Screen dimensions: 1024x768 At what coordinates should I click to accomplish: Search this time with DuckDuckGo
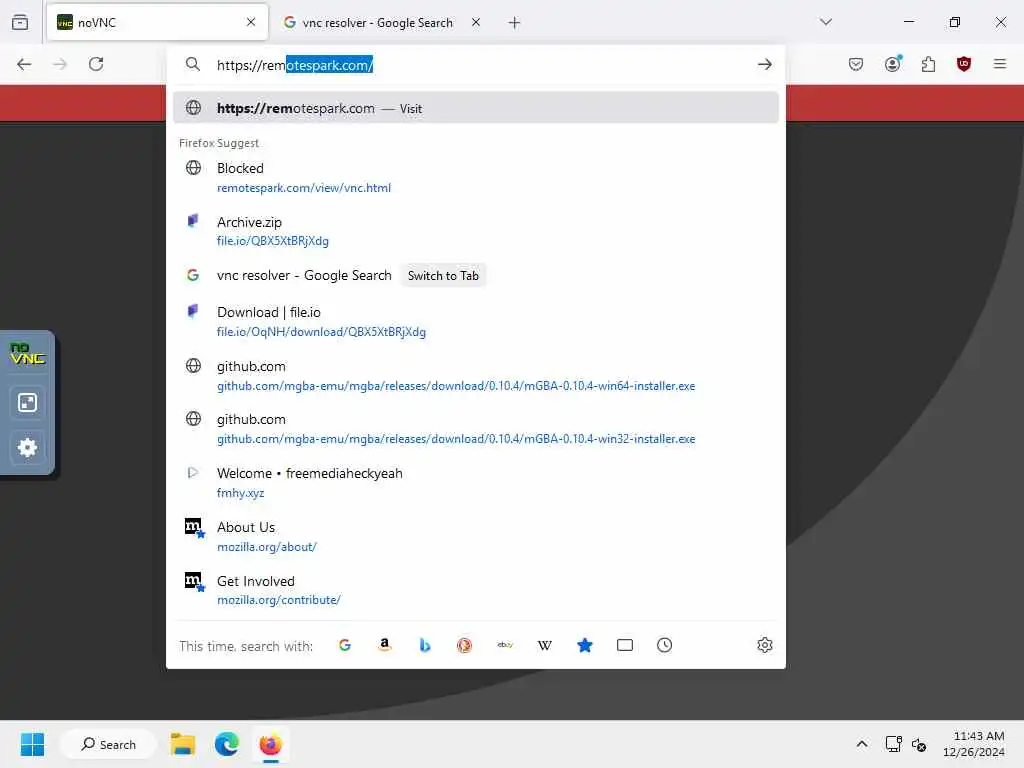[464, 645]
